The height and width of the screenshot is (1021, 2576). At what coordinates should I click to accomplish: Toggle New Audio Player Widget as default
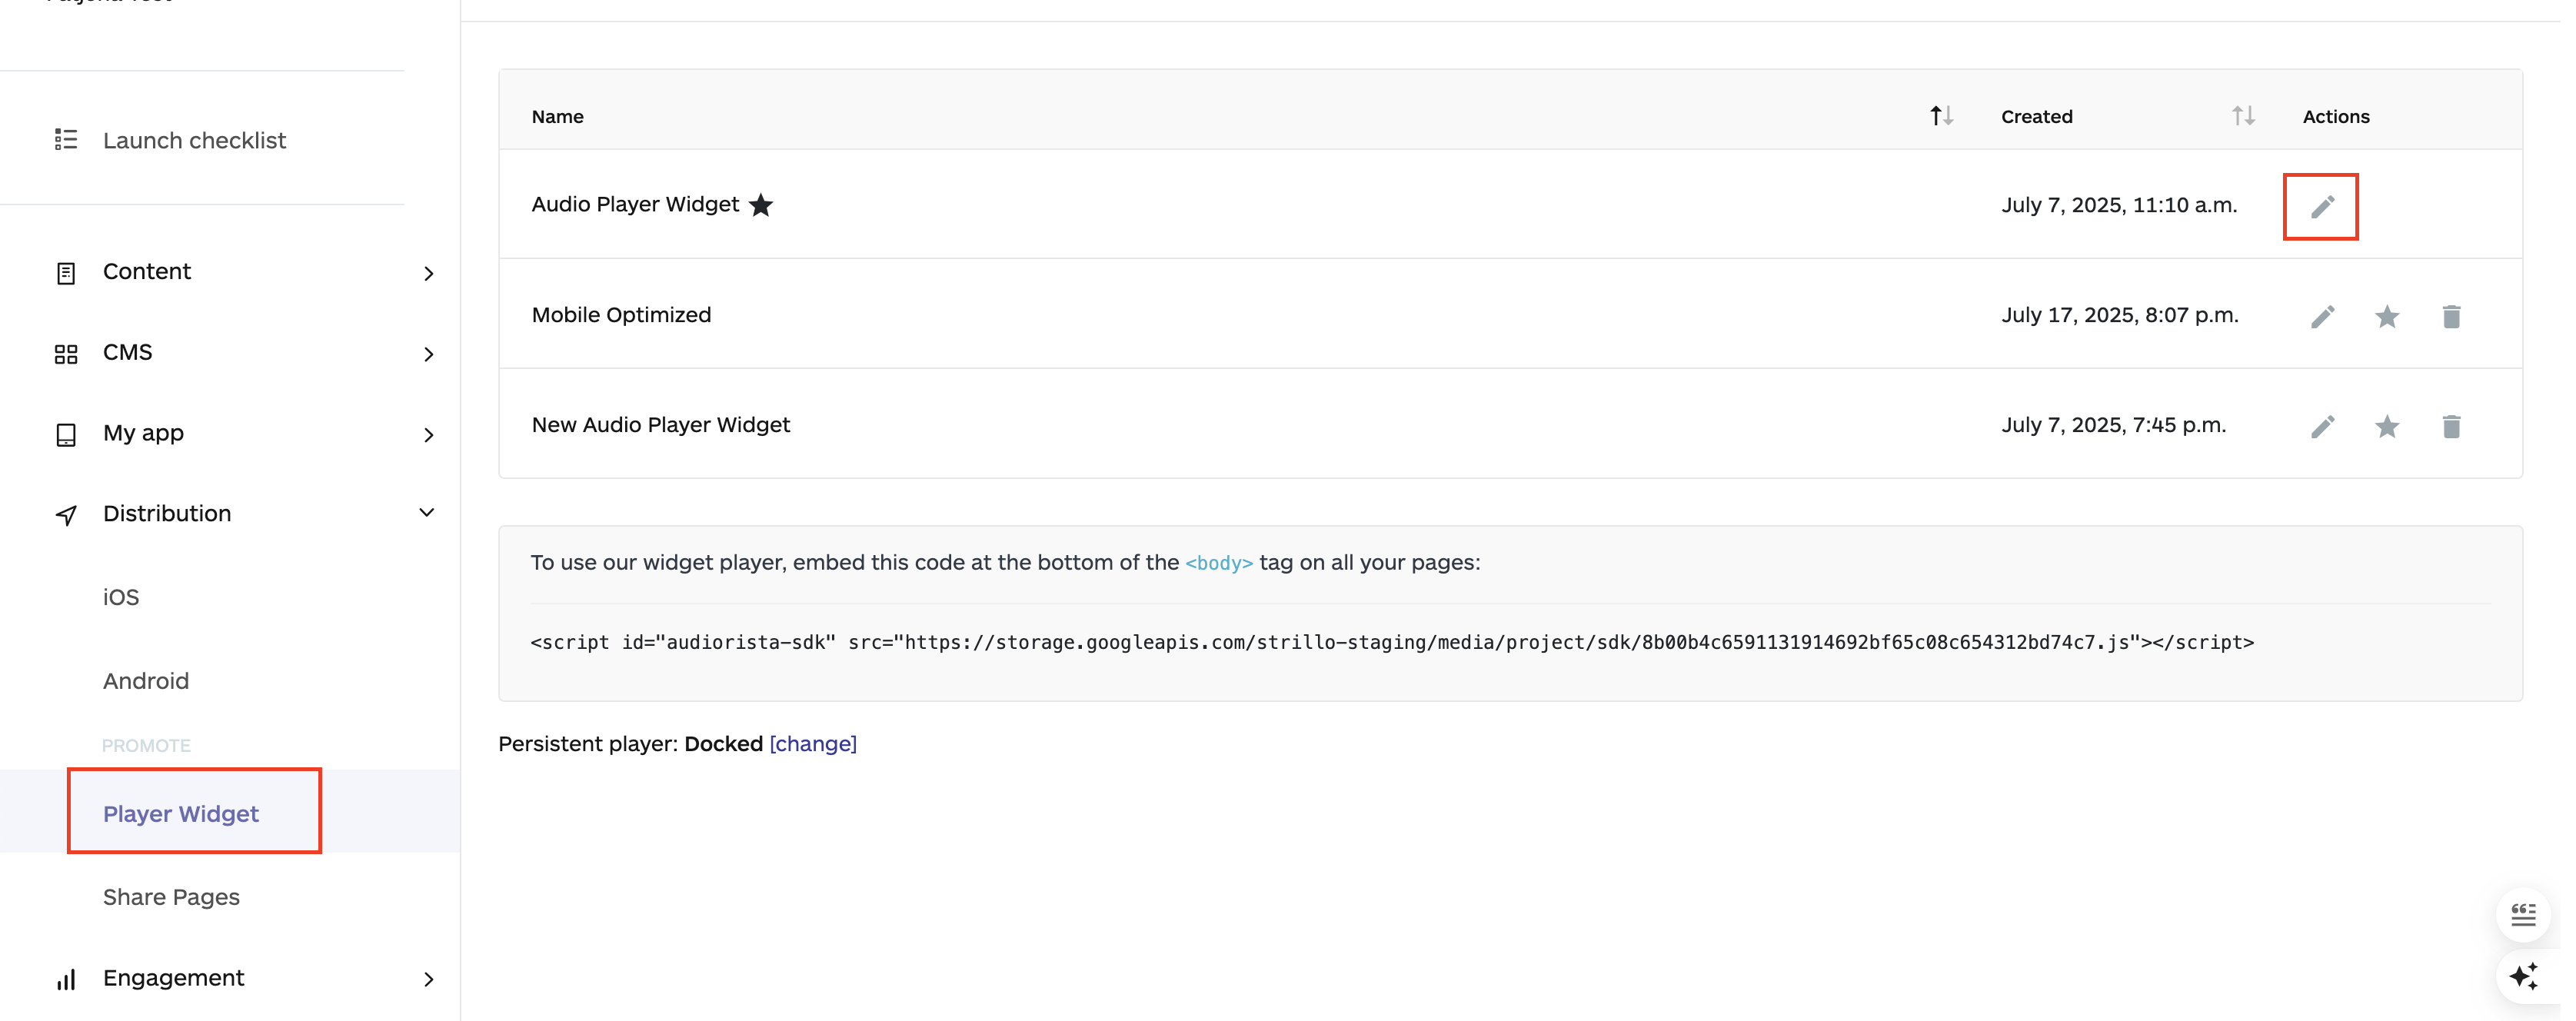[x=2387, y=426]
